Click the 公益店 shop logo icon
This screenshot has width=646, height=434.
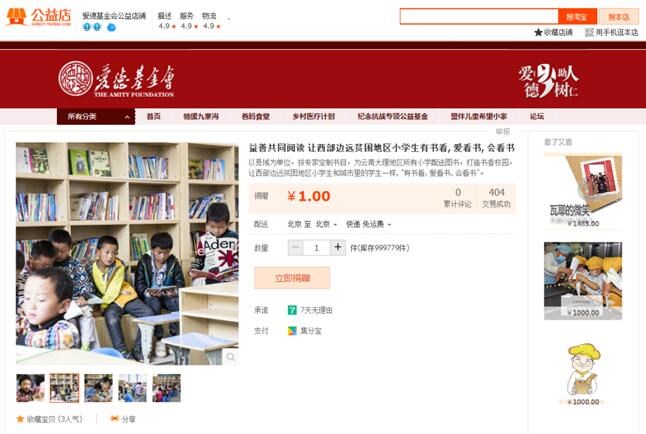click(x=16, y=16)
